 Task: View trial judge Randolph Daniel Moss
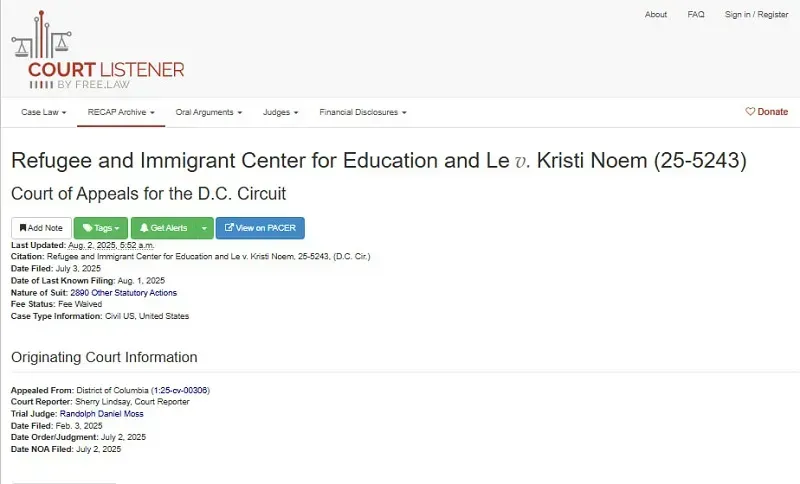tap(102, 414)
